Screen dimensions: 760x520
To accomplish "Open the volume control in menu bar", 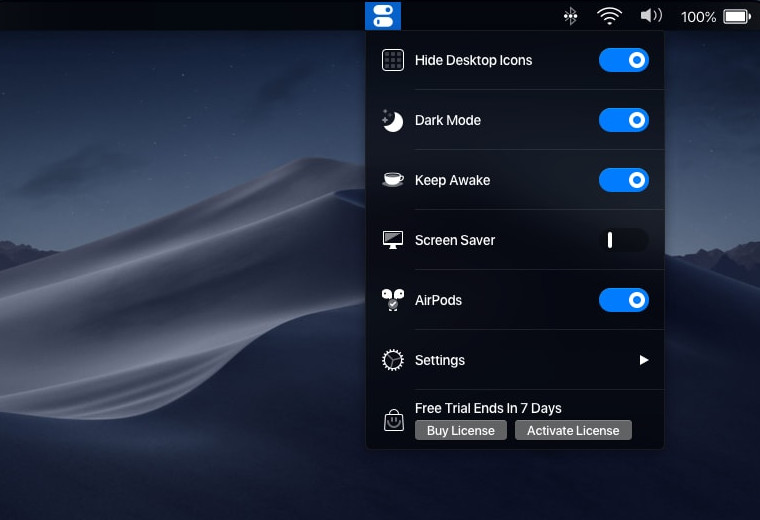I will click(651, 16).
